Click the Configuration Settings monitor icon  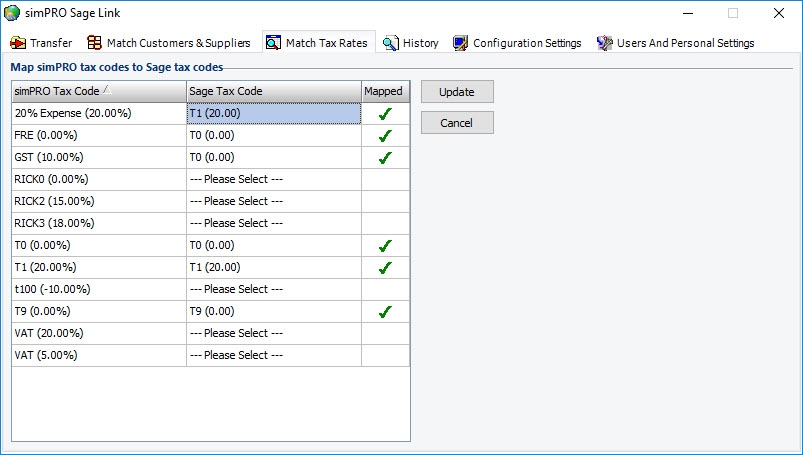point(460,43)
